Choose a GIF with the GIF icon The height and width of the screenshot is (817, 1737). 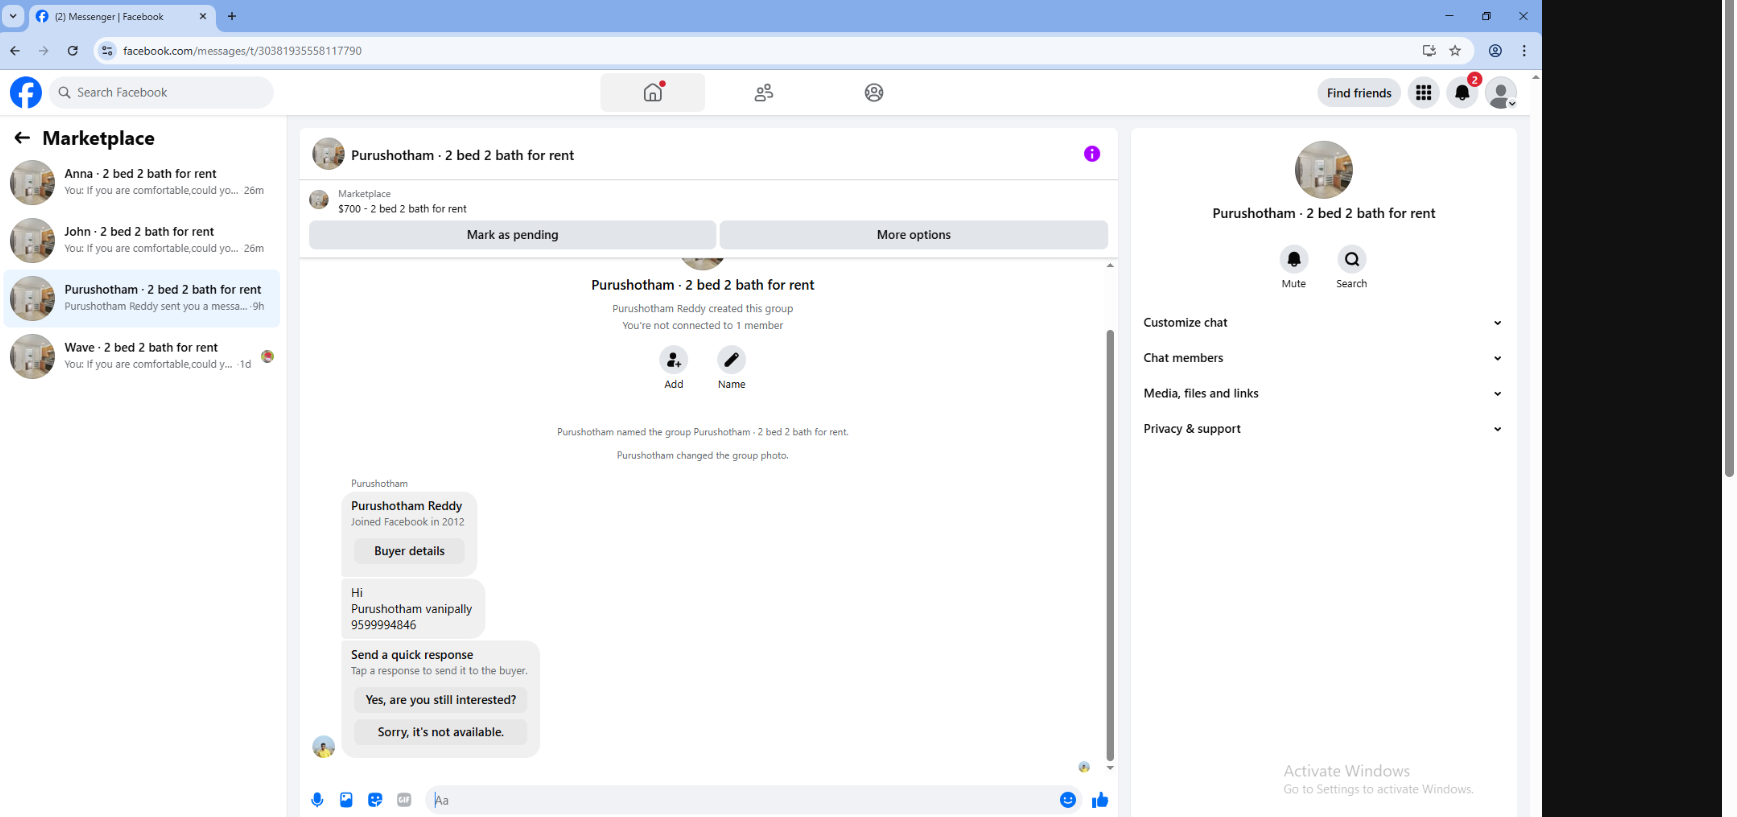coord(404,800)
